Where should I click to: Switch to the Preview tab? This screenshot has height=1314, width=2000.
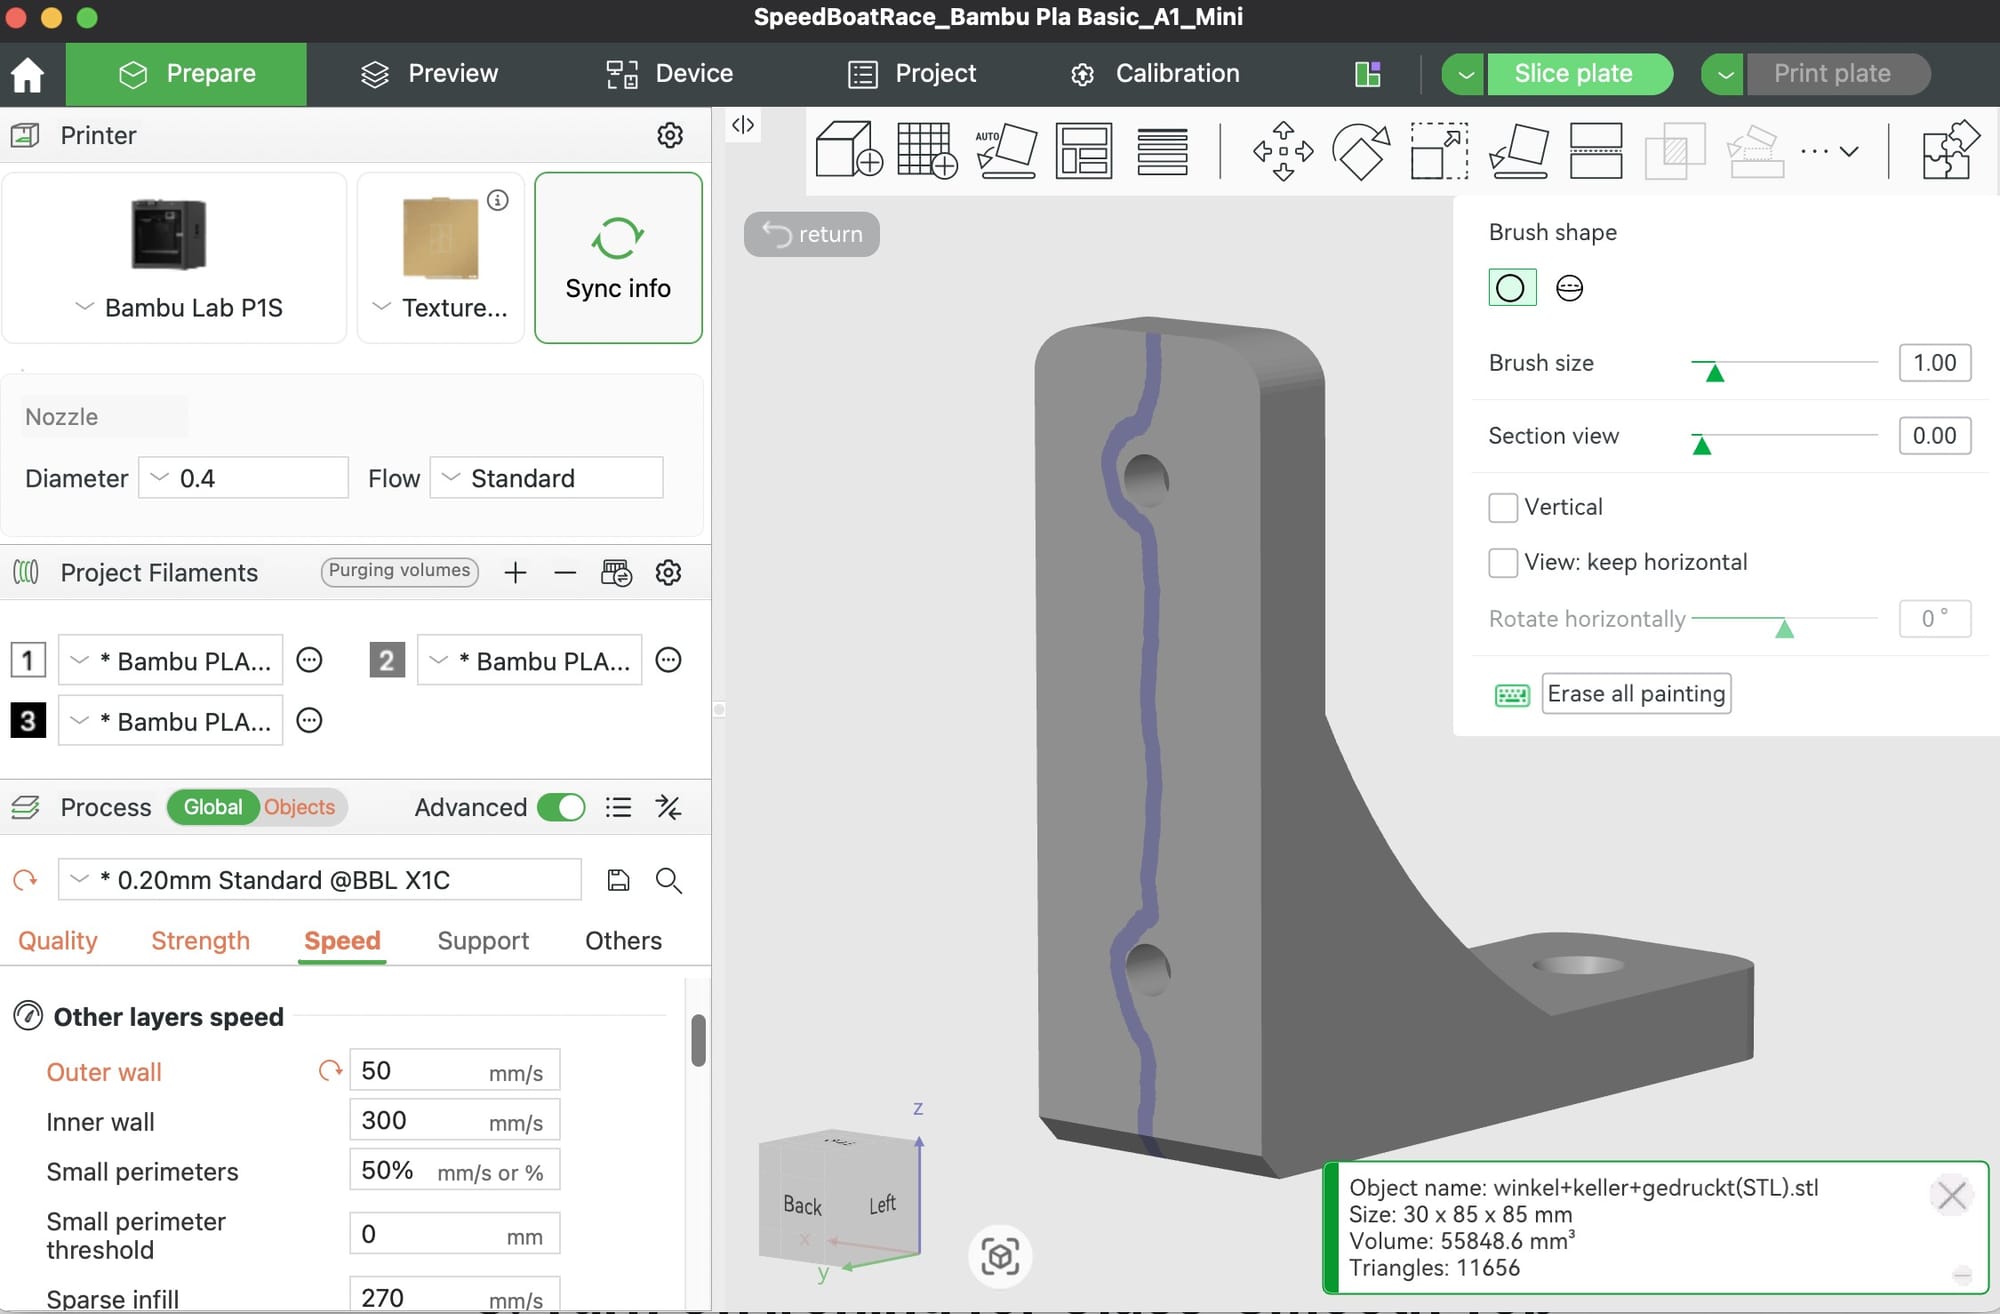click(429, 73)
